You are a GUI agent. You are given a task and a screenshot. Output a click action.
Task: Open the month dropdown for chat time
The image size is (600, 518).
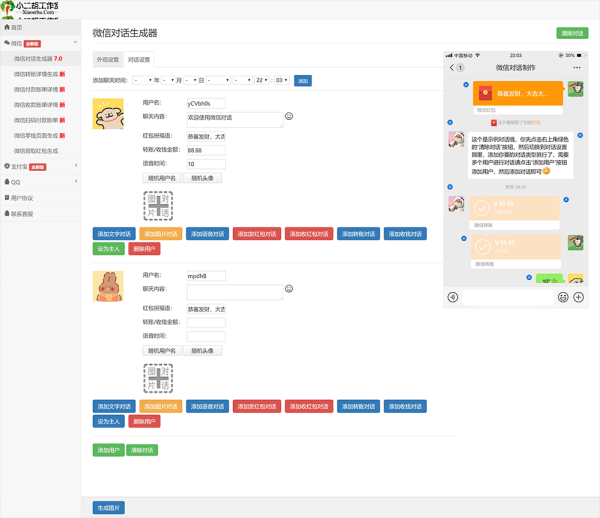[168, 80]
